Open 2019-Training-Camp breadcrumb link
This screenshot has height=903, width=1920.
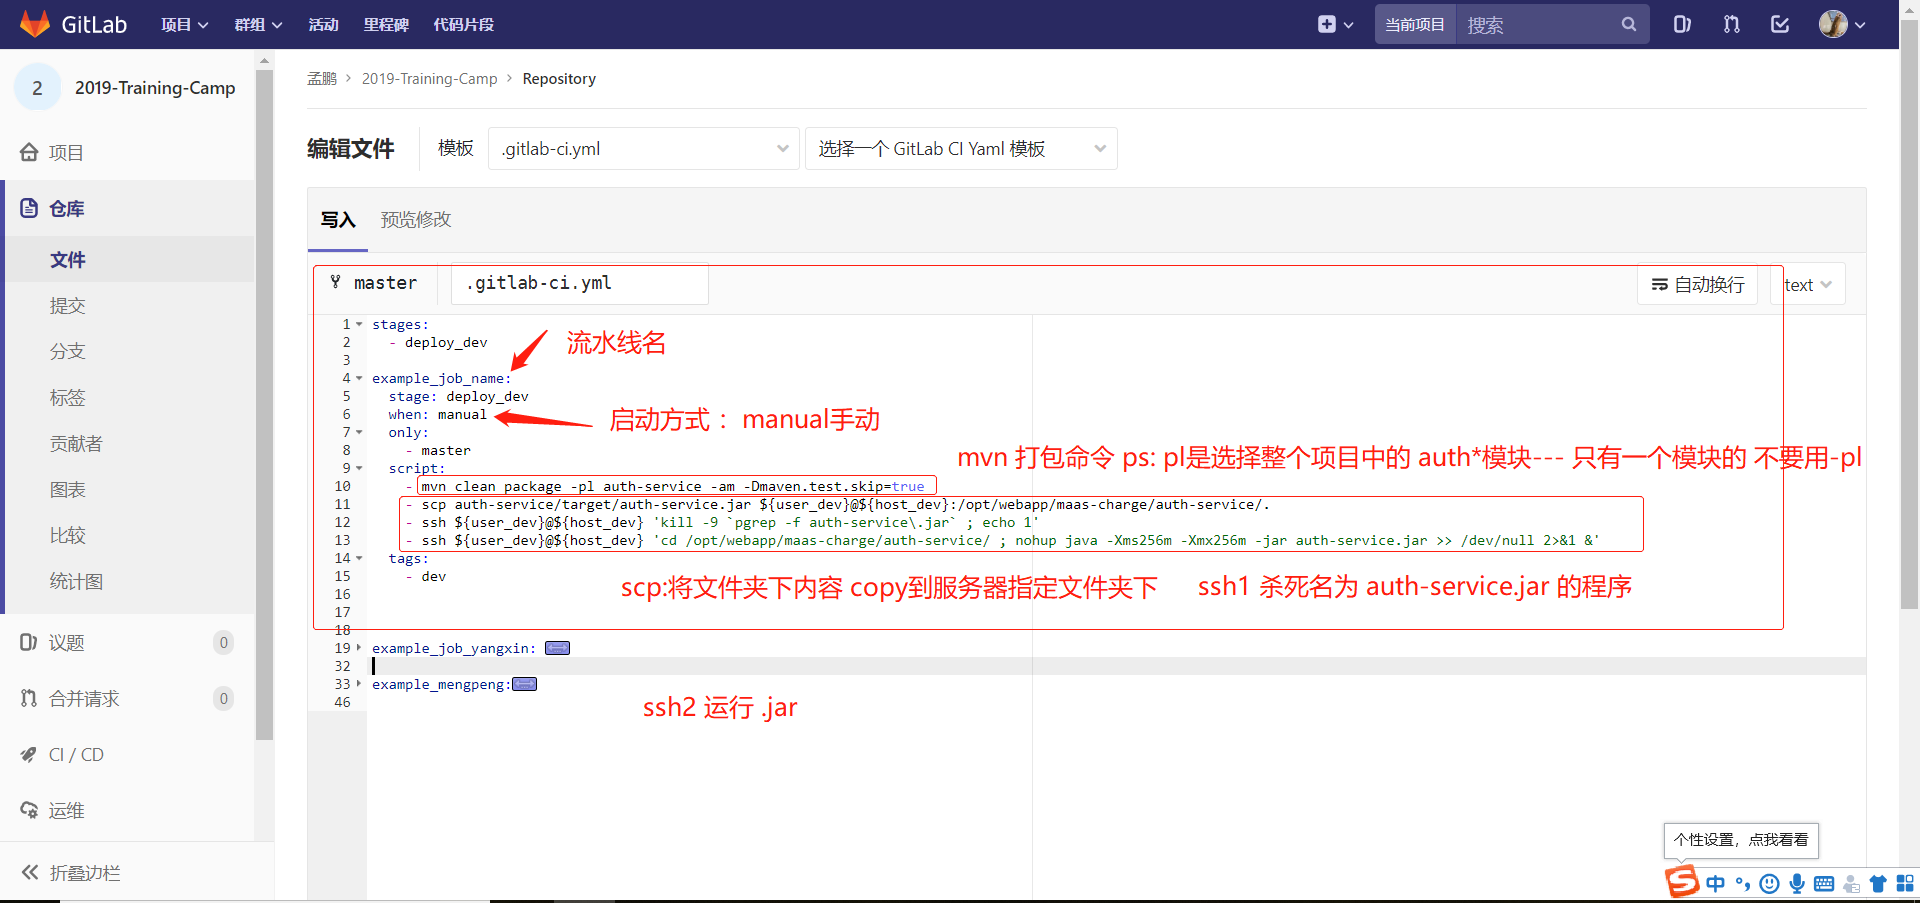(429, 78)
